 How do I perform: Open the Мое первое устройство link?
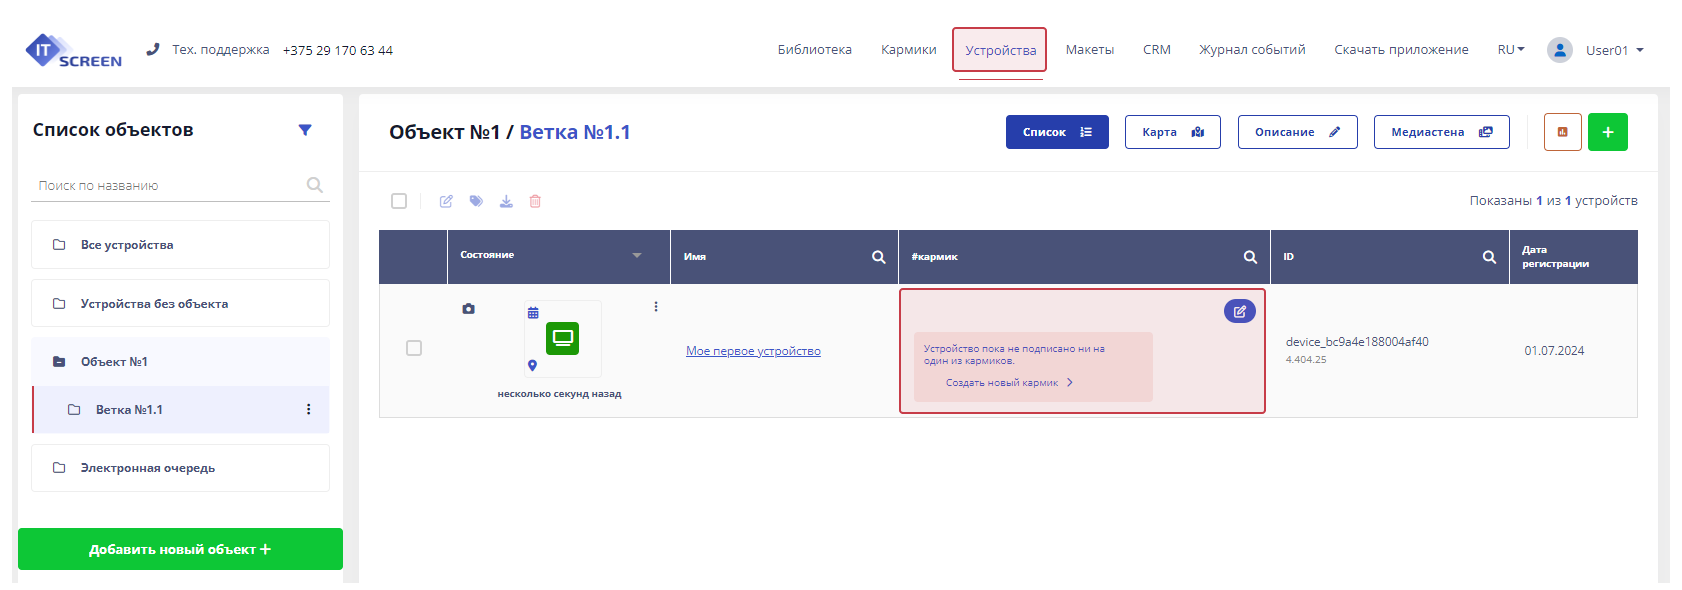(753, 351)
